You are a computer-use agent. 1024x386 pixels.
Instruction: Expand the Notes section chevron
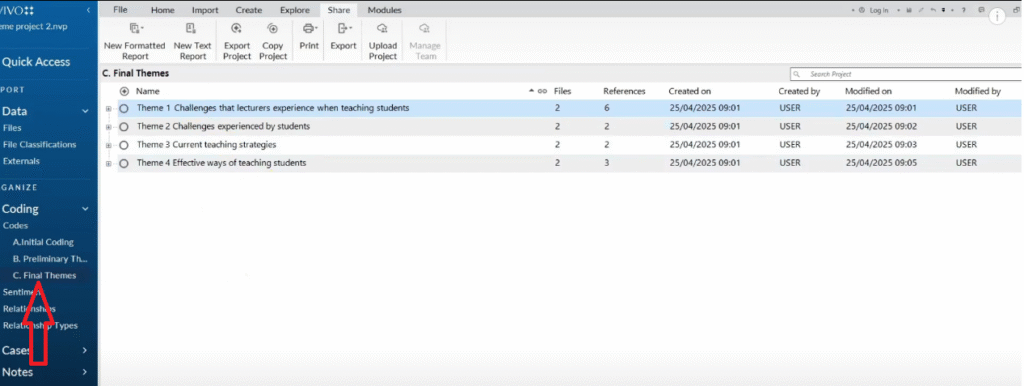85,372
